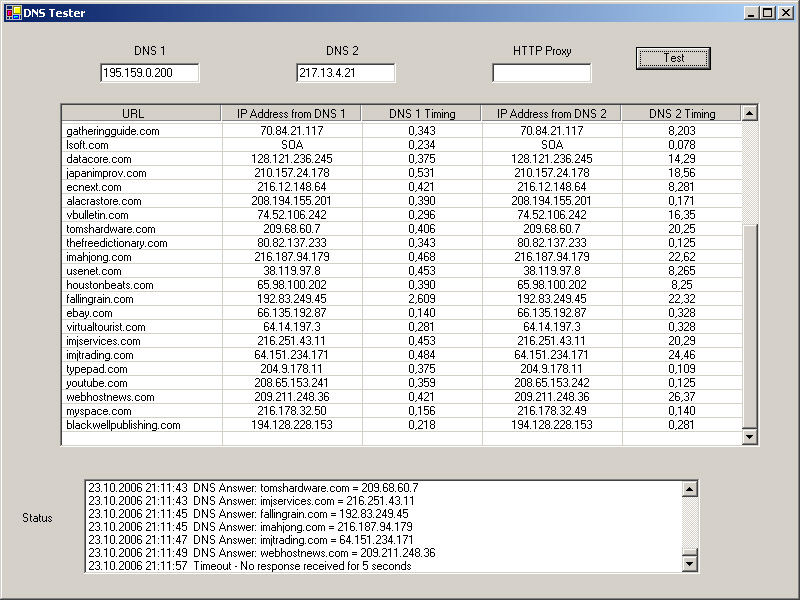
Task: Click the DNS 2 Timing column header
Action: pyautogui.click(x=682, y=113)
